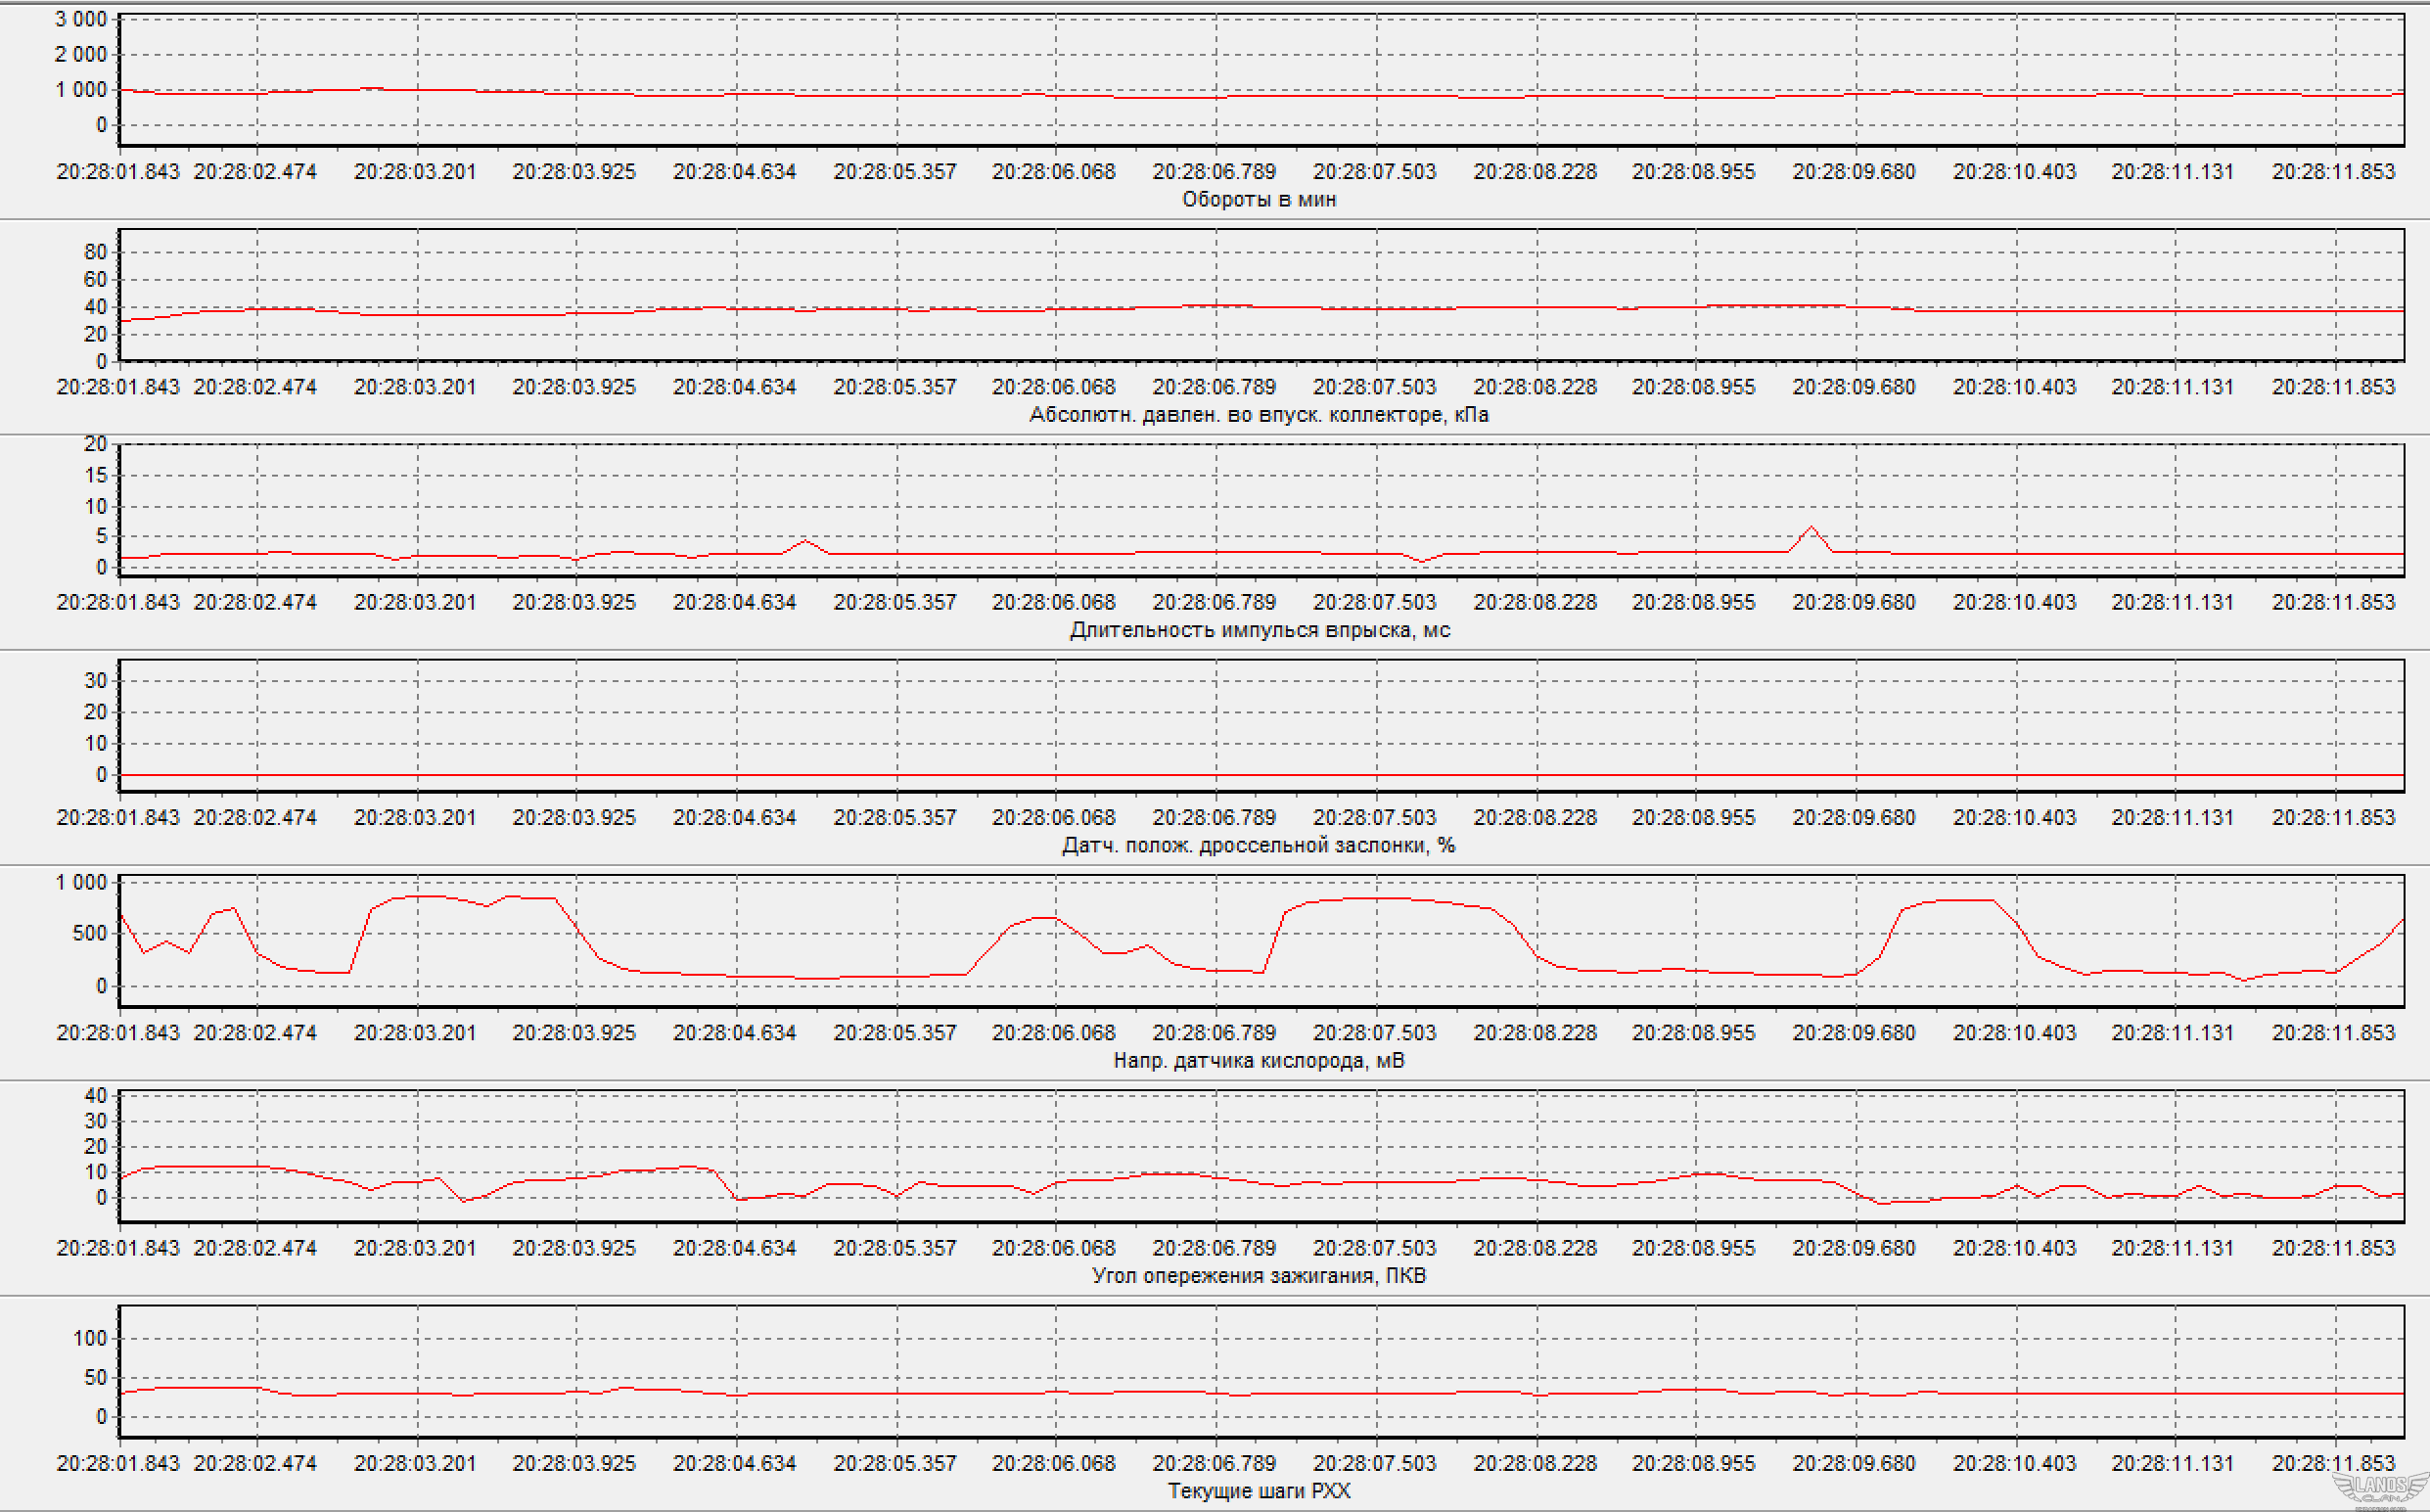Click the '80' axis label on manifold pressure chart

[95, 252]
